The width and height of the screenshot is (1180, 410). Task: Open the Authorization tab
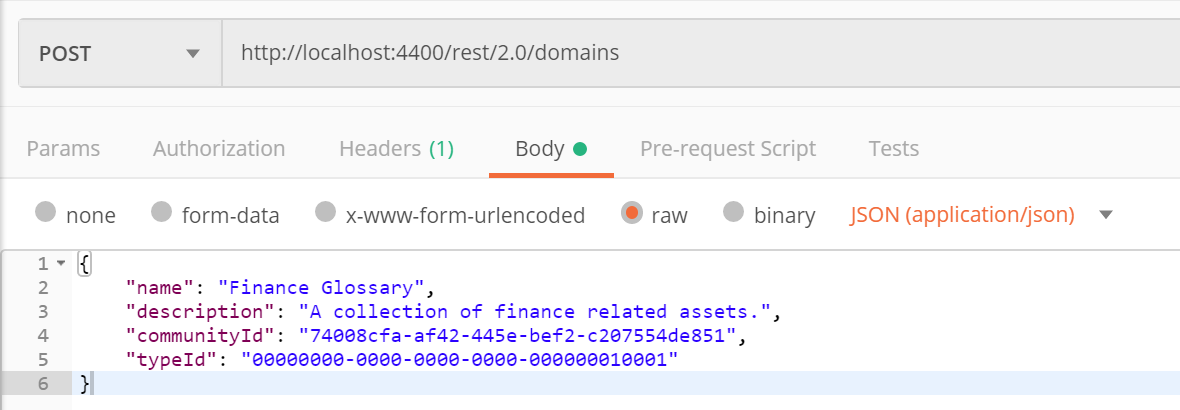(219, 149)
